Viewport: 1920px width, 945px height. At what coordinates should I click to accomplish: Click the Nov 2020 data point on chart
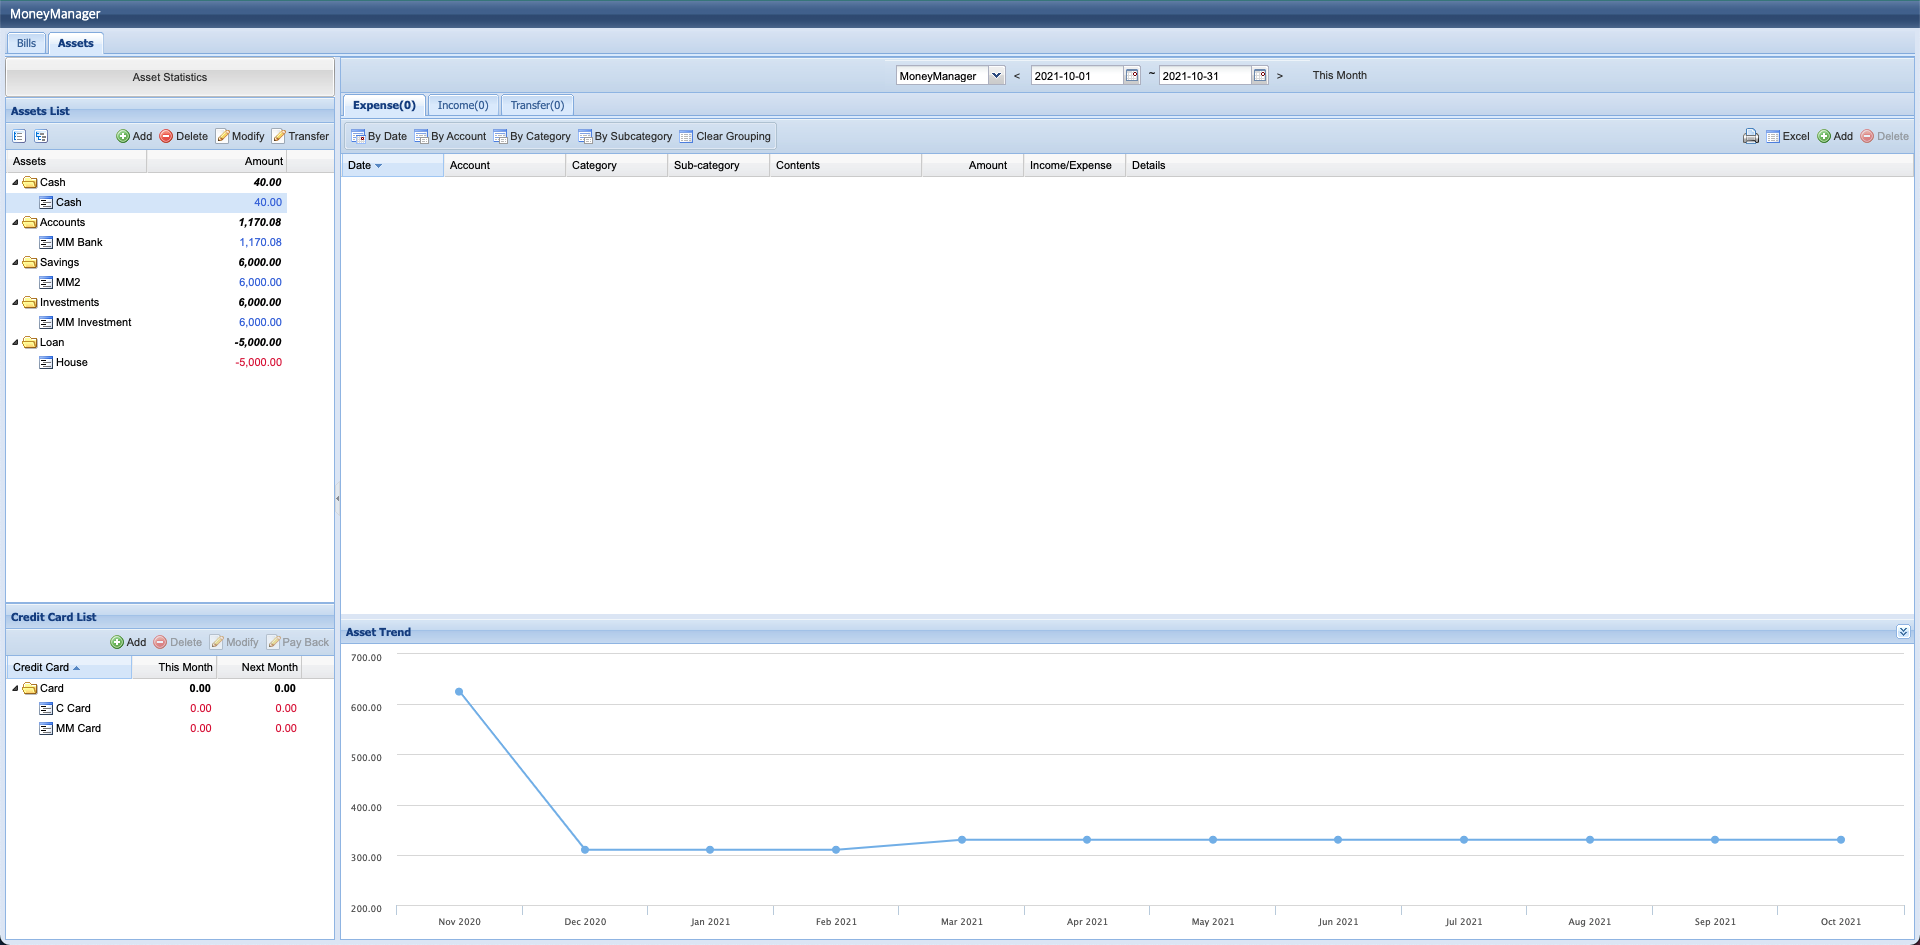(459, 692)
